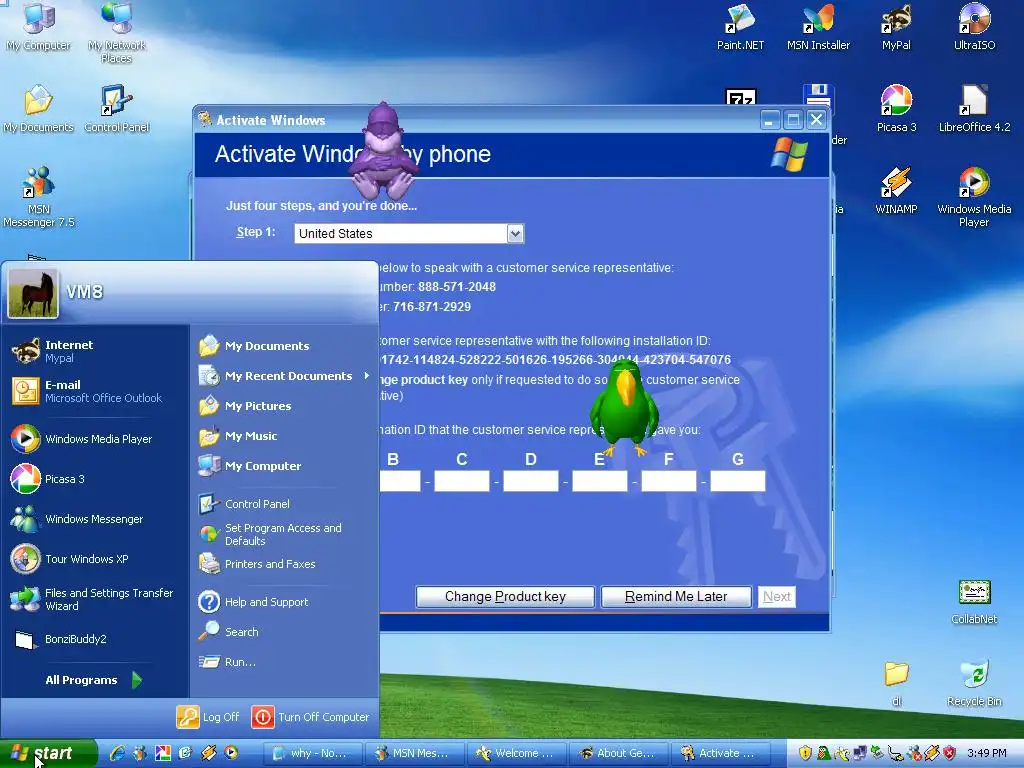Switch to MSN Mes... taskbar button

[415, 753]
